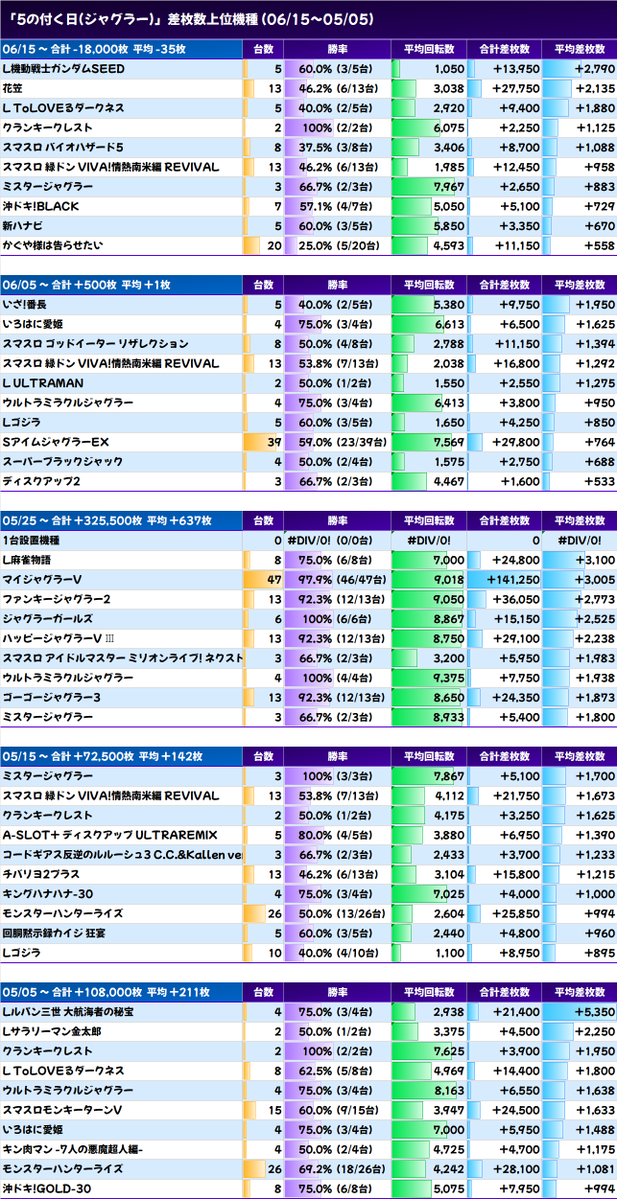Click total difference value +27,750
Screen dimensions: 617x1199
point(503,88)
